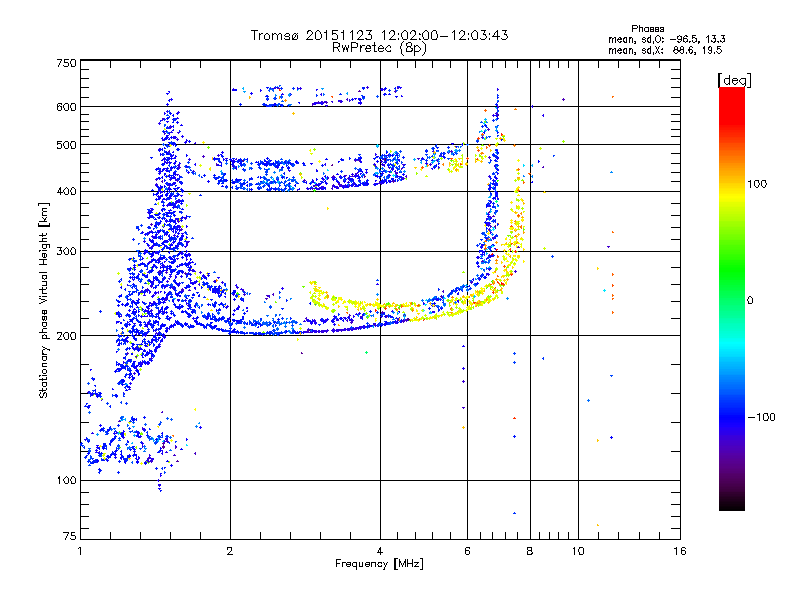Click the subtitle 'RwPretec (8p)'
Screen dimensions: 800x600
click(x=379, y=48)
